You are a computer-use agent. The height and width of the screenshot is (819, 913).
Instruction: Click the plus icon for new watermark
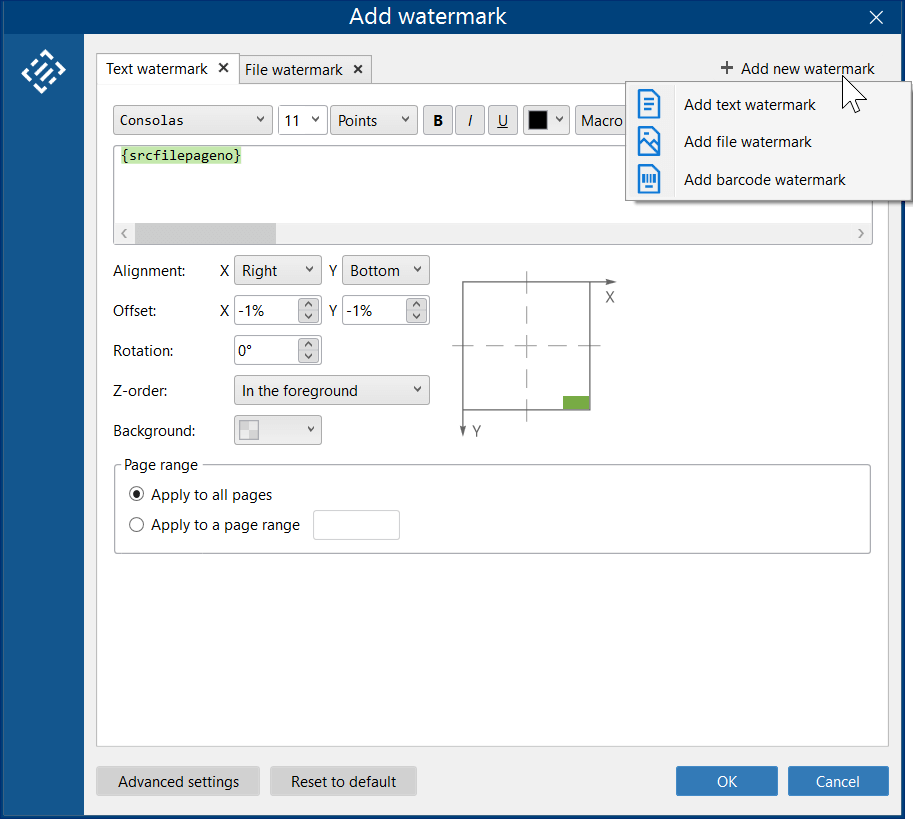[727, 68]
